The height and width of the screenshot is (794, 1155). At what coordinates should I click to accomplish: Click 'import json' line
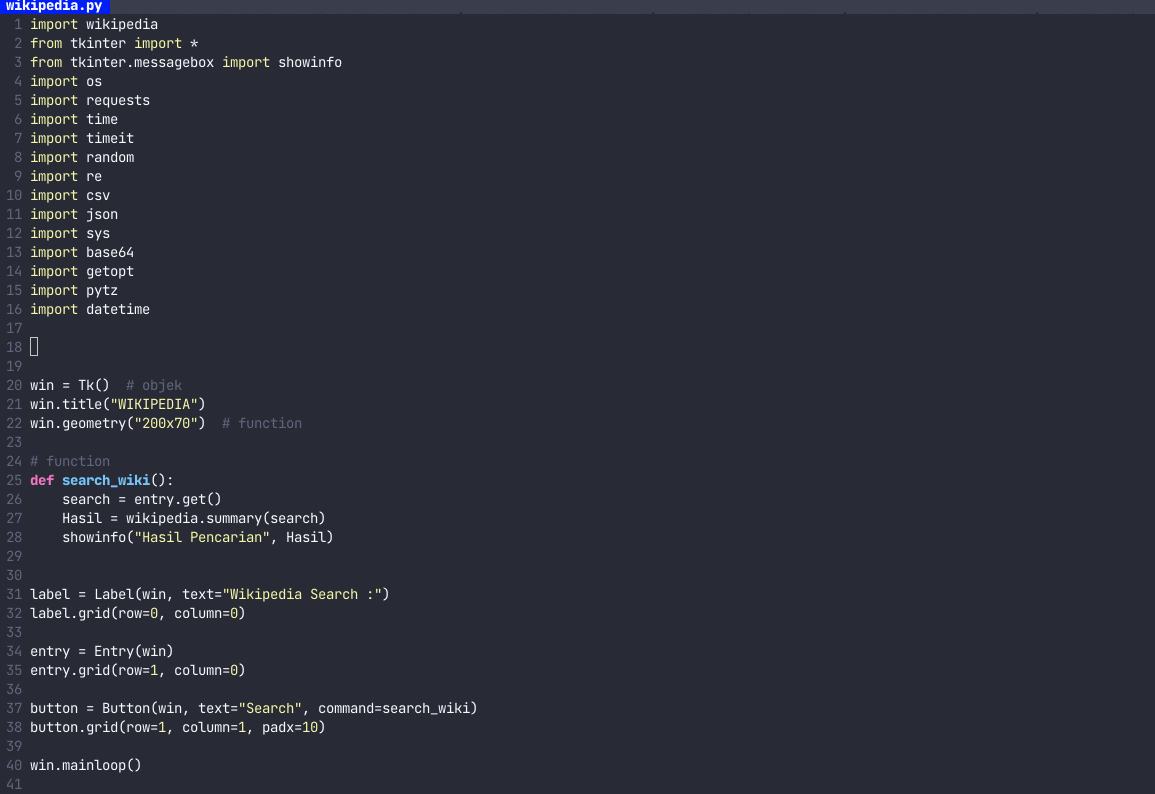click(74, 214)
